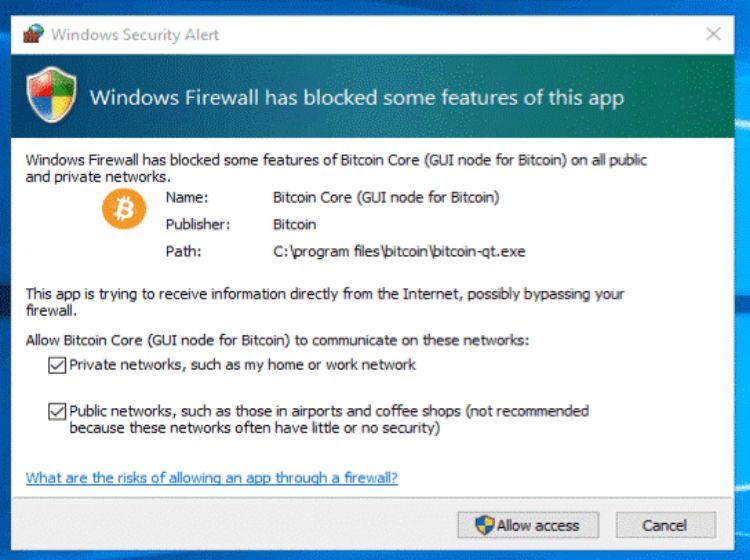Click the Bitcoin orange logo icon
Image resolution: width=750 pixels, height=560 pixels.
click(124, 208)
